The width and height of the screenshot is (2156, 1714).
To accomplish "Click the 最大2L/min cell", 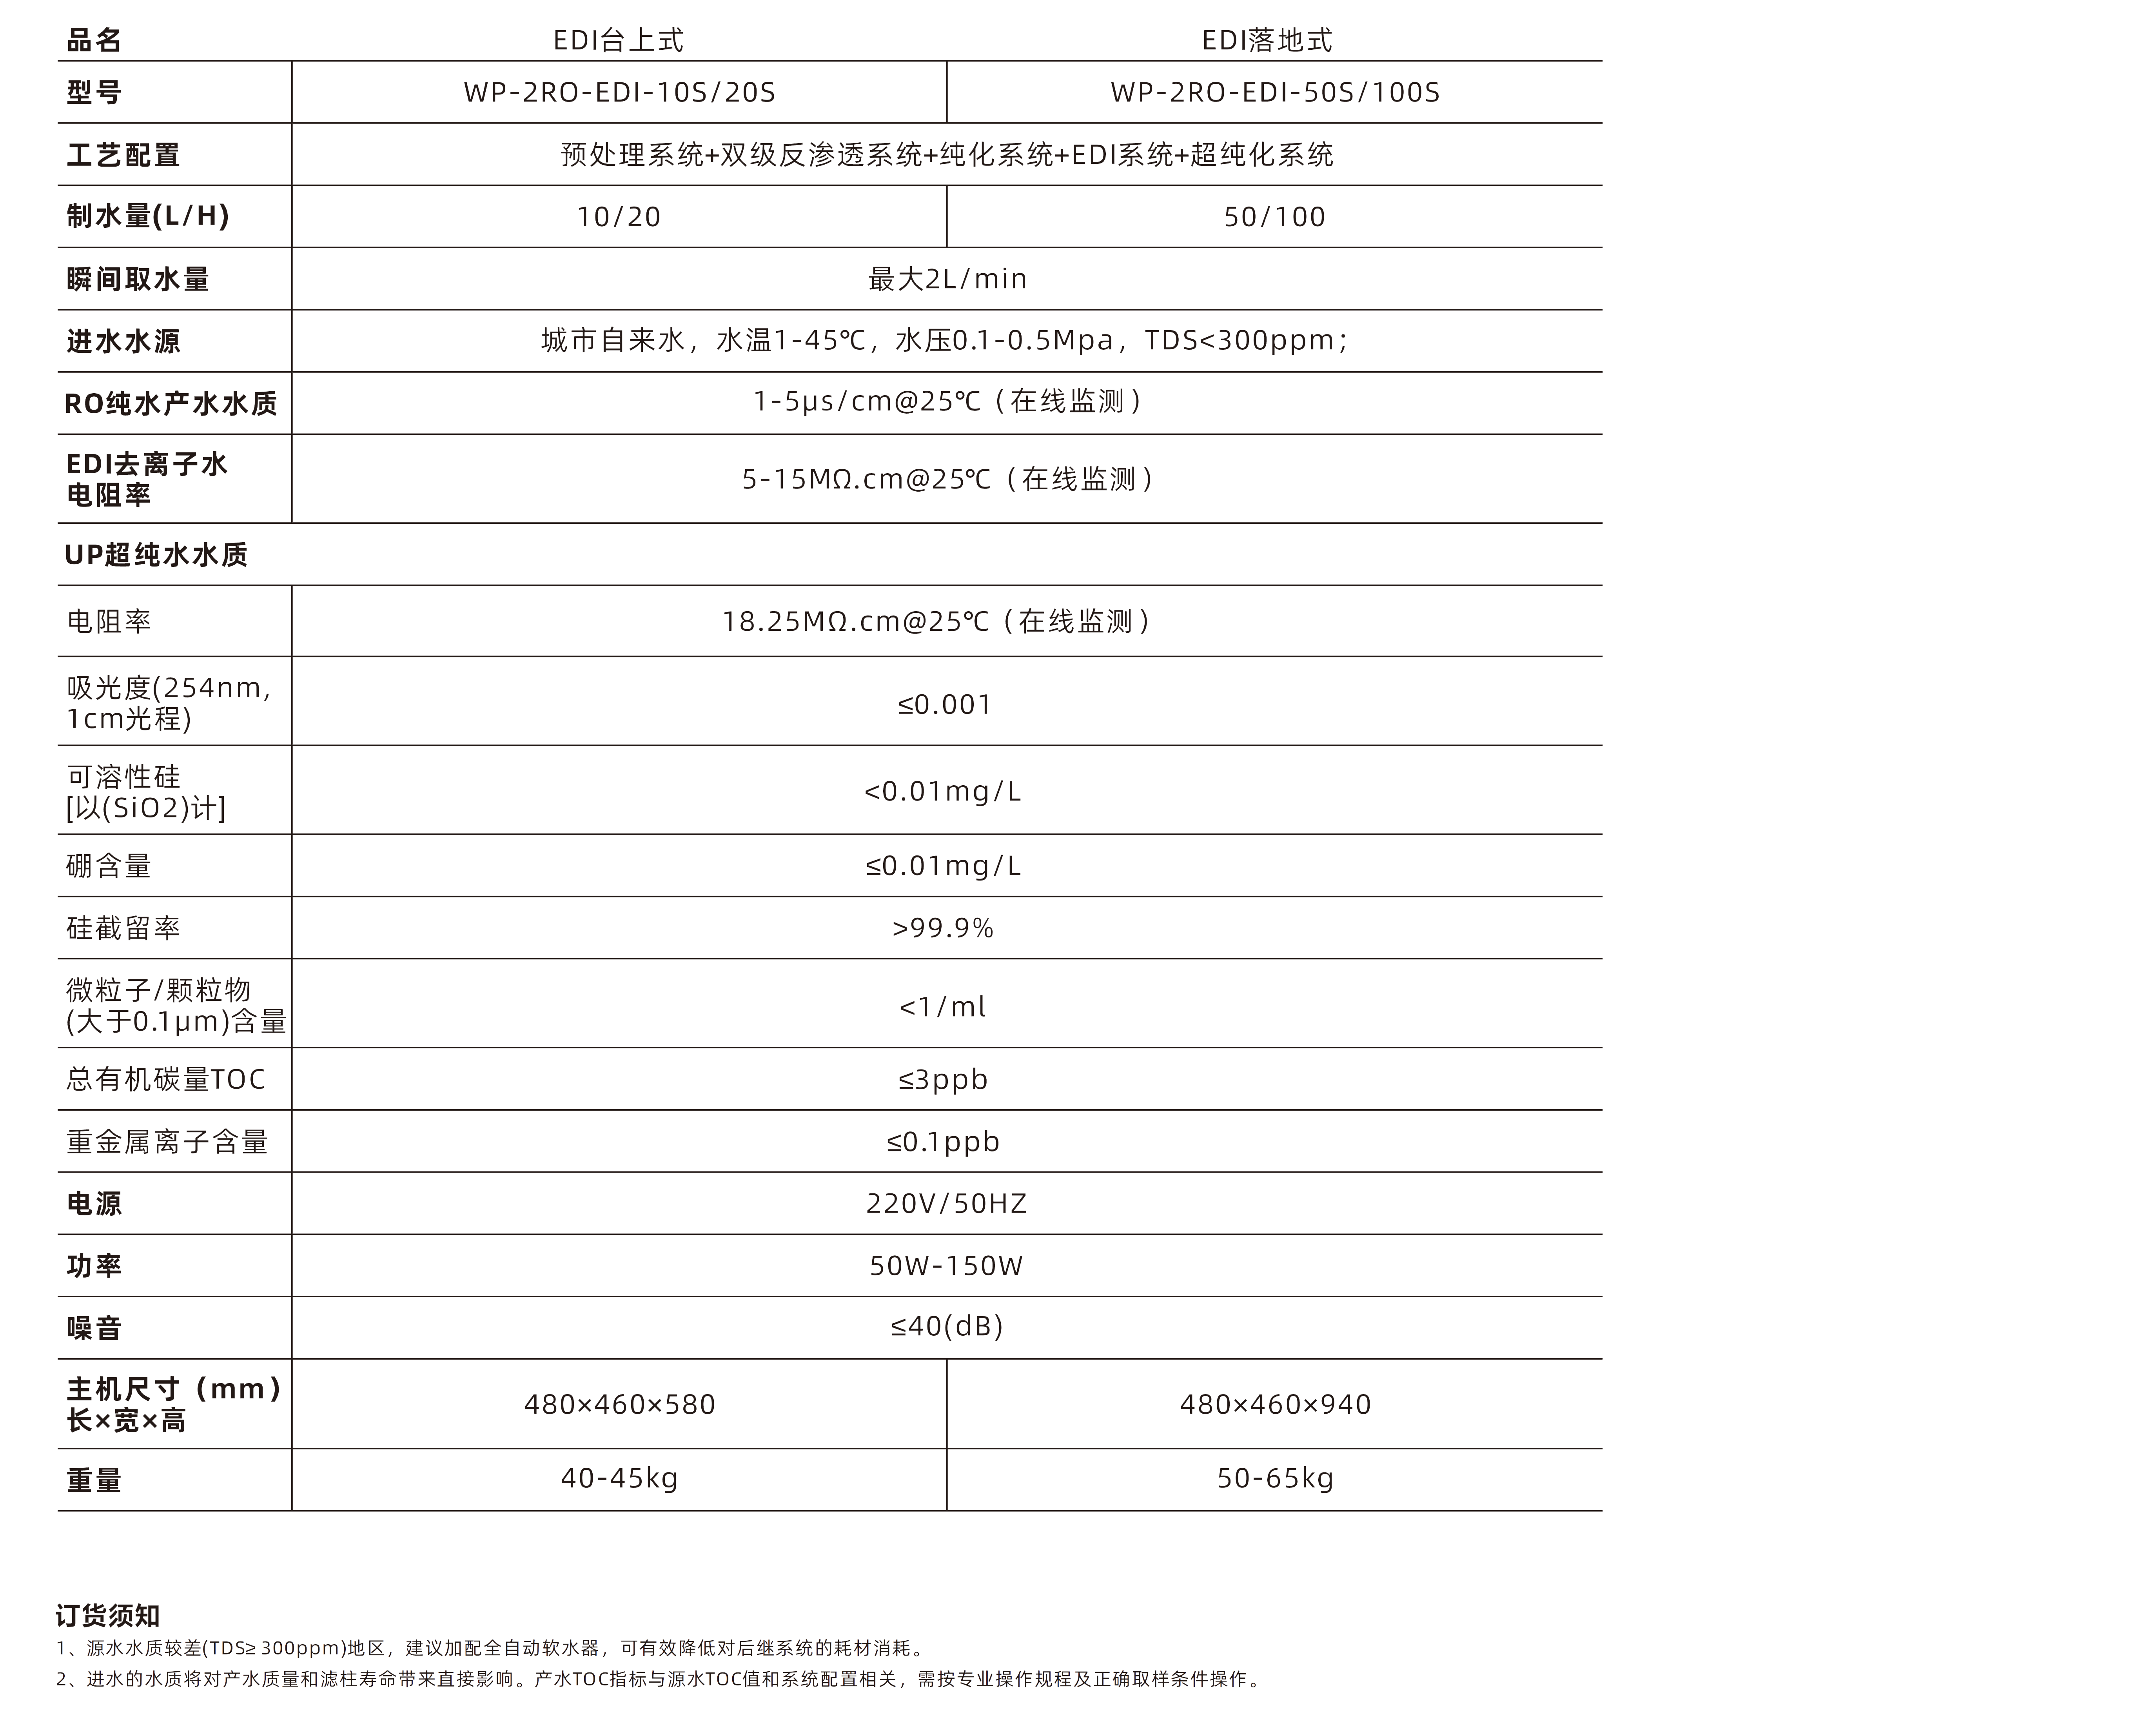I will click(x=947, y=279).
